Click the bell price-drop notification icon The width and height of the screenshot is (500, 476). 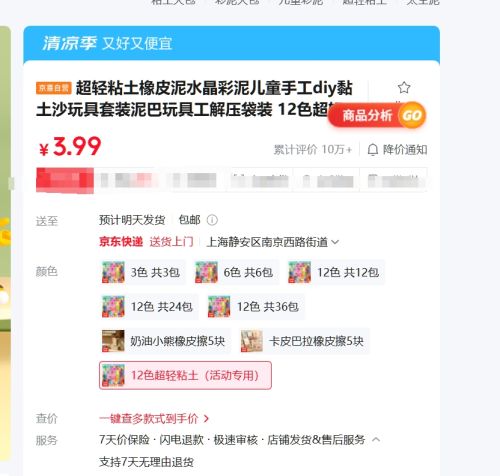click(x=373, y=150)
